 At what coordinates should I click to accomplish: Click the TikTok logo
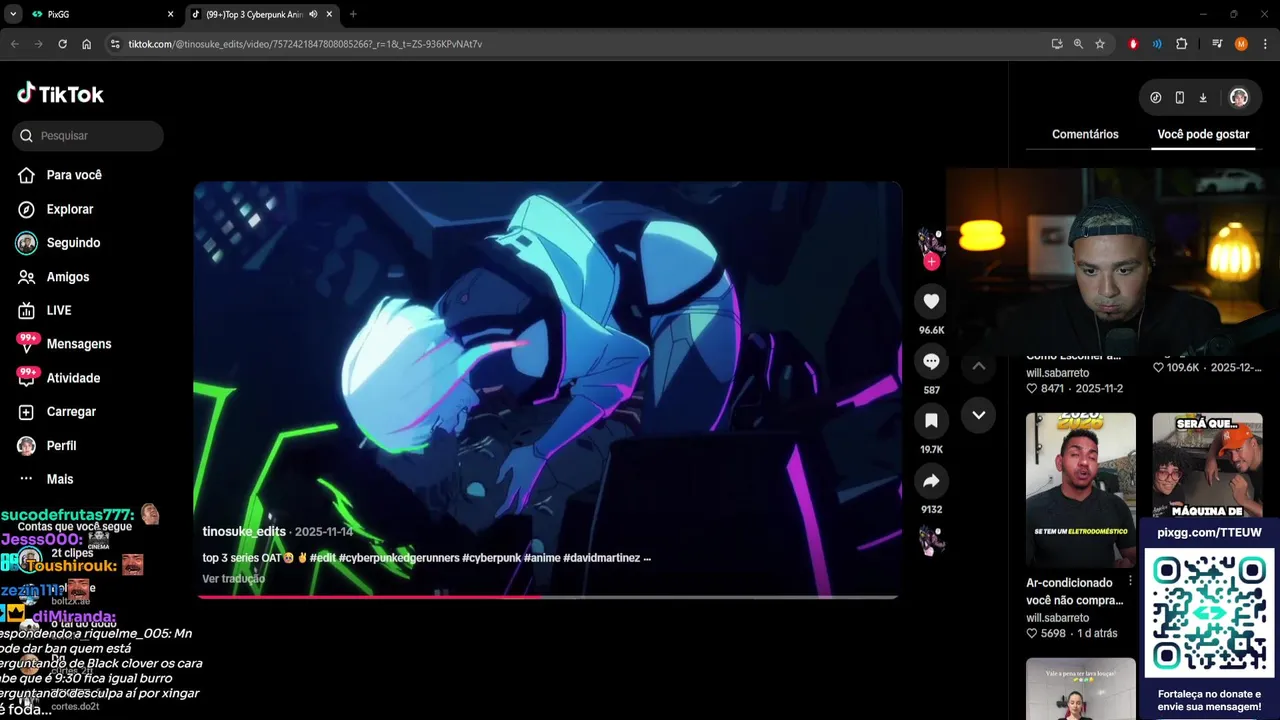coord(60,94)
